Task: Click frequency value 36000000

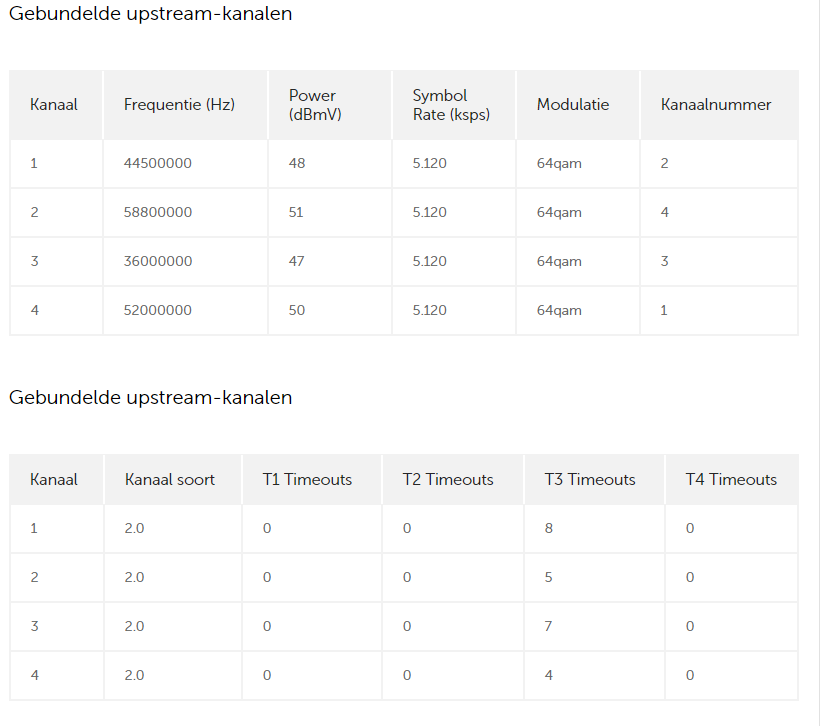Action: point(158,261)
